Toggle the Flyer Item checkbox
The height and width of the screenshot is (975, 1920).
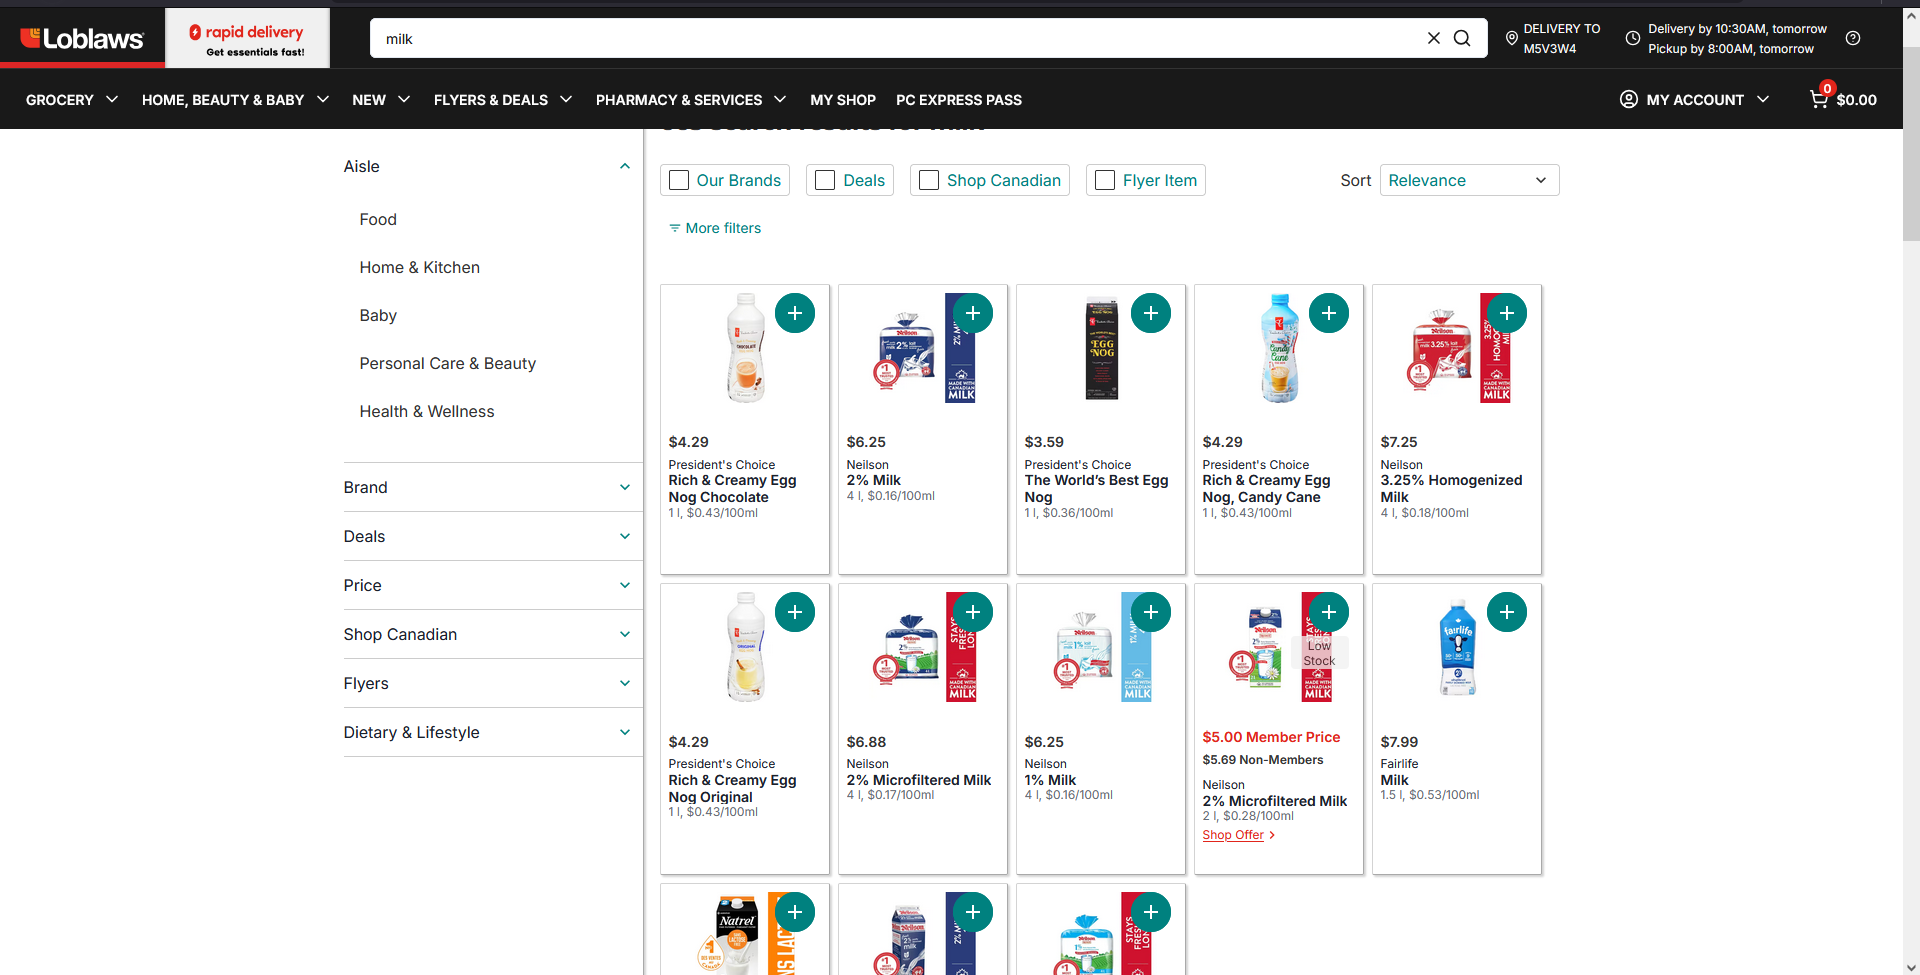[x=1105, y=180]
